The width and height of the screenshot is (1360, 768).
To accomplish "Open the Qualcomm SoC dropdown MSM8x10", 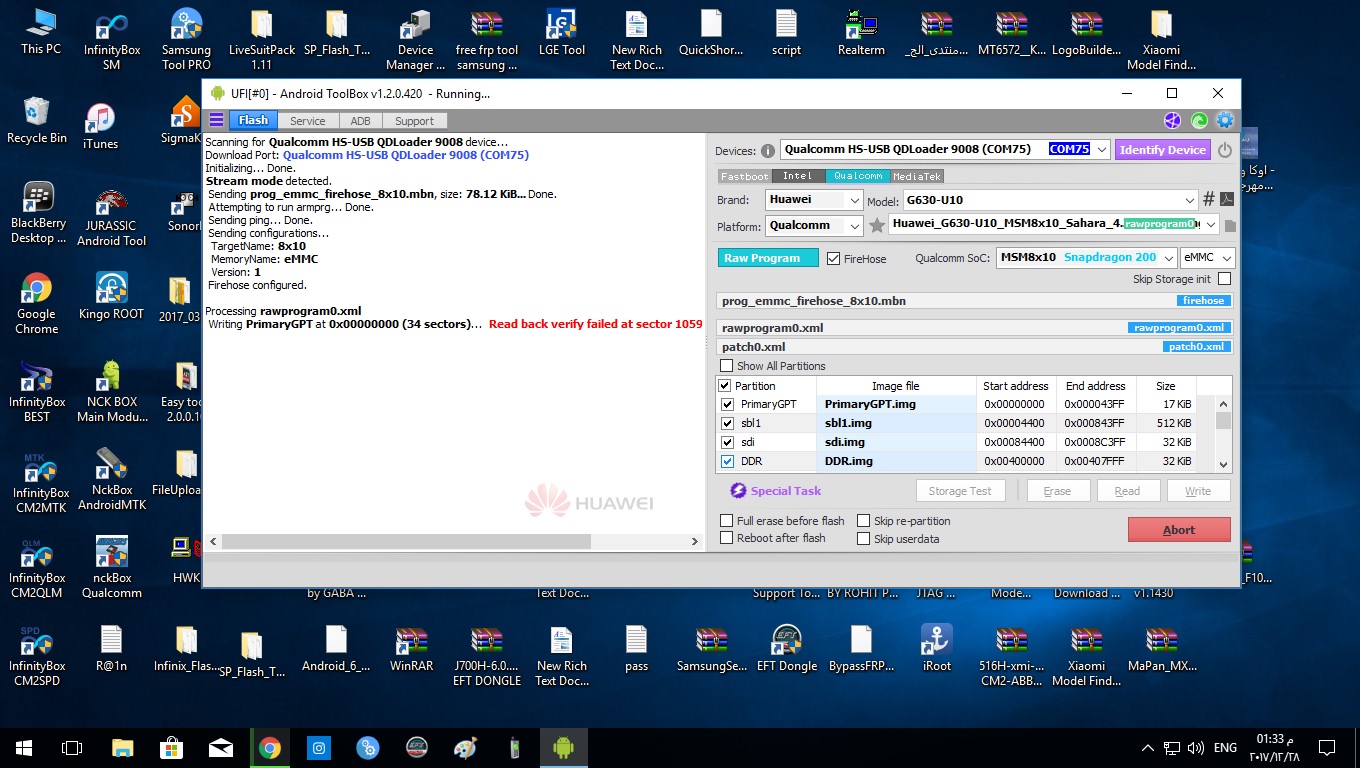I will [x=1167, y=258].
